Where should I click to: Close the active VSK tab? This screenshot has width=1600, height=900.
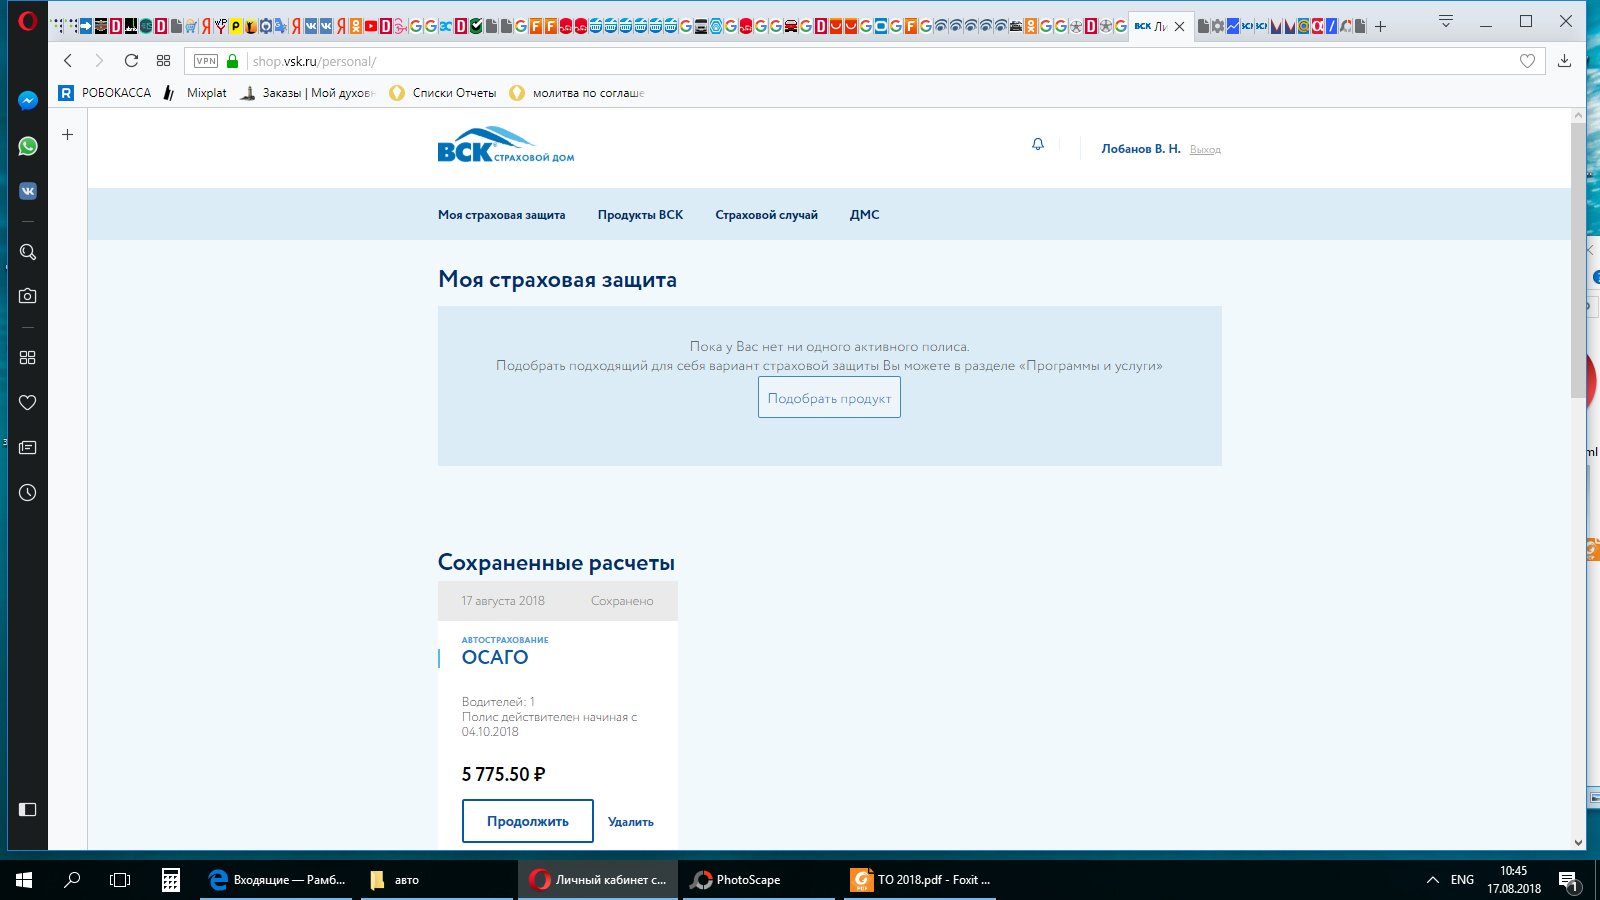click(1180, 27)
